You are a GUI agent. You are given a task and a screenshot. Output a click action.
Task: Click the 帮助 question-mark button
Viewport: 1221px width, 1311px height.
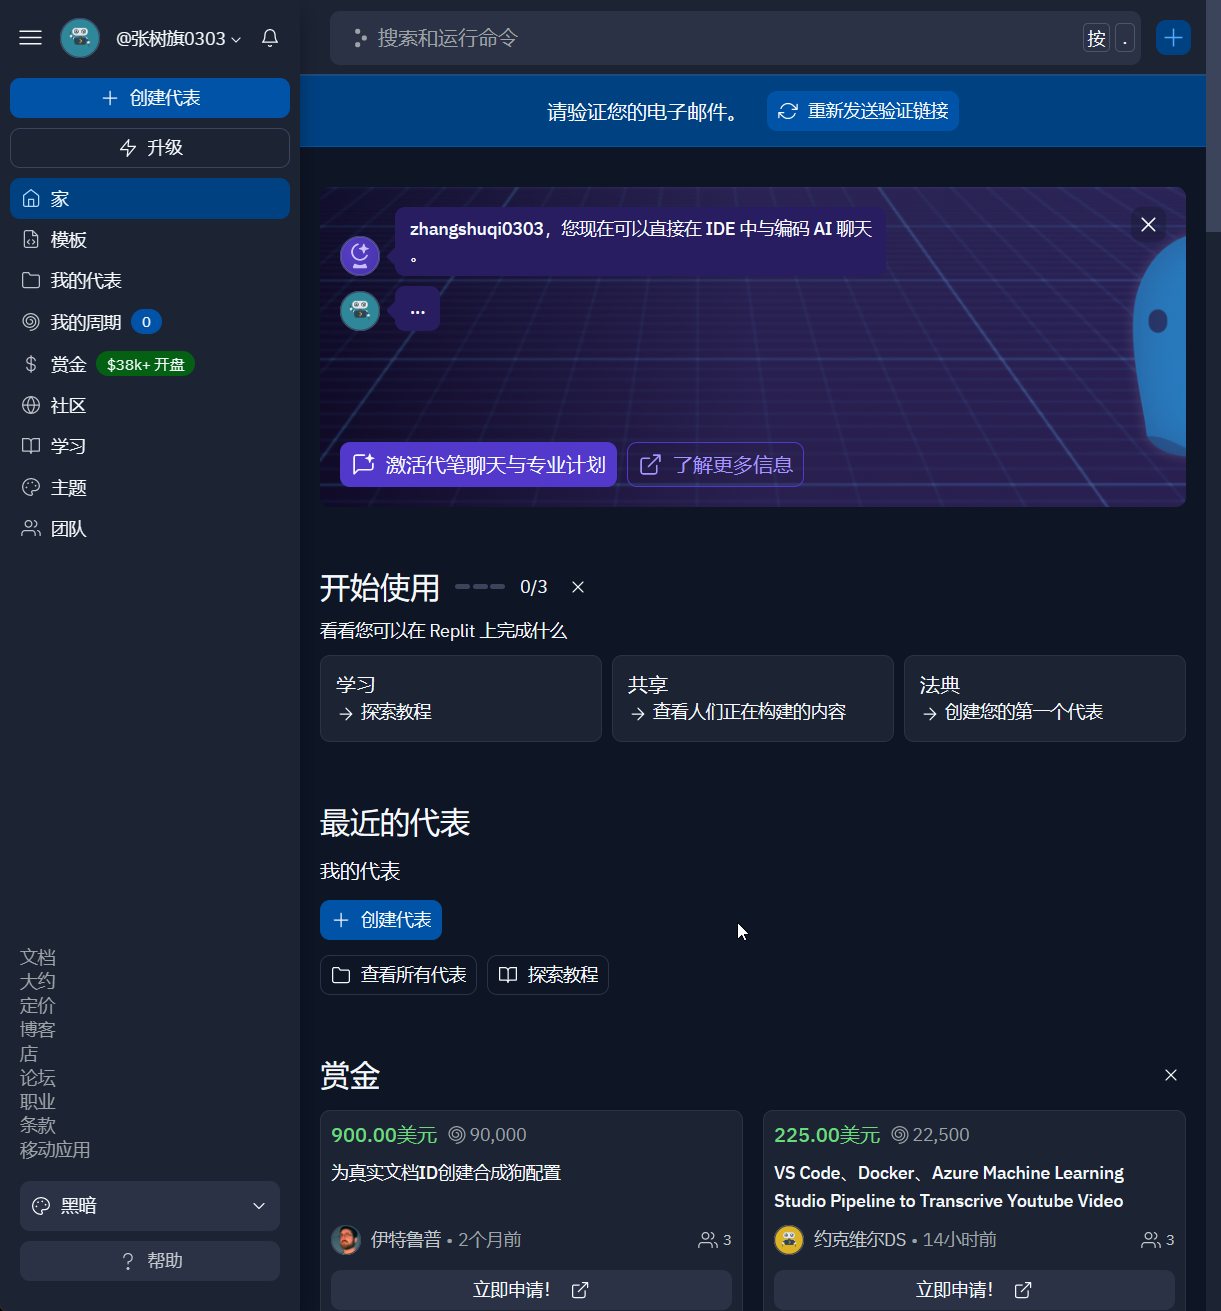coord(149,1260)
